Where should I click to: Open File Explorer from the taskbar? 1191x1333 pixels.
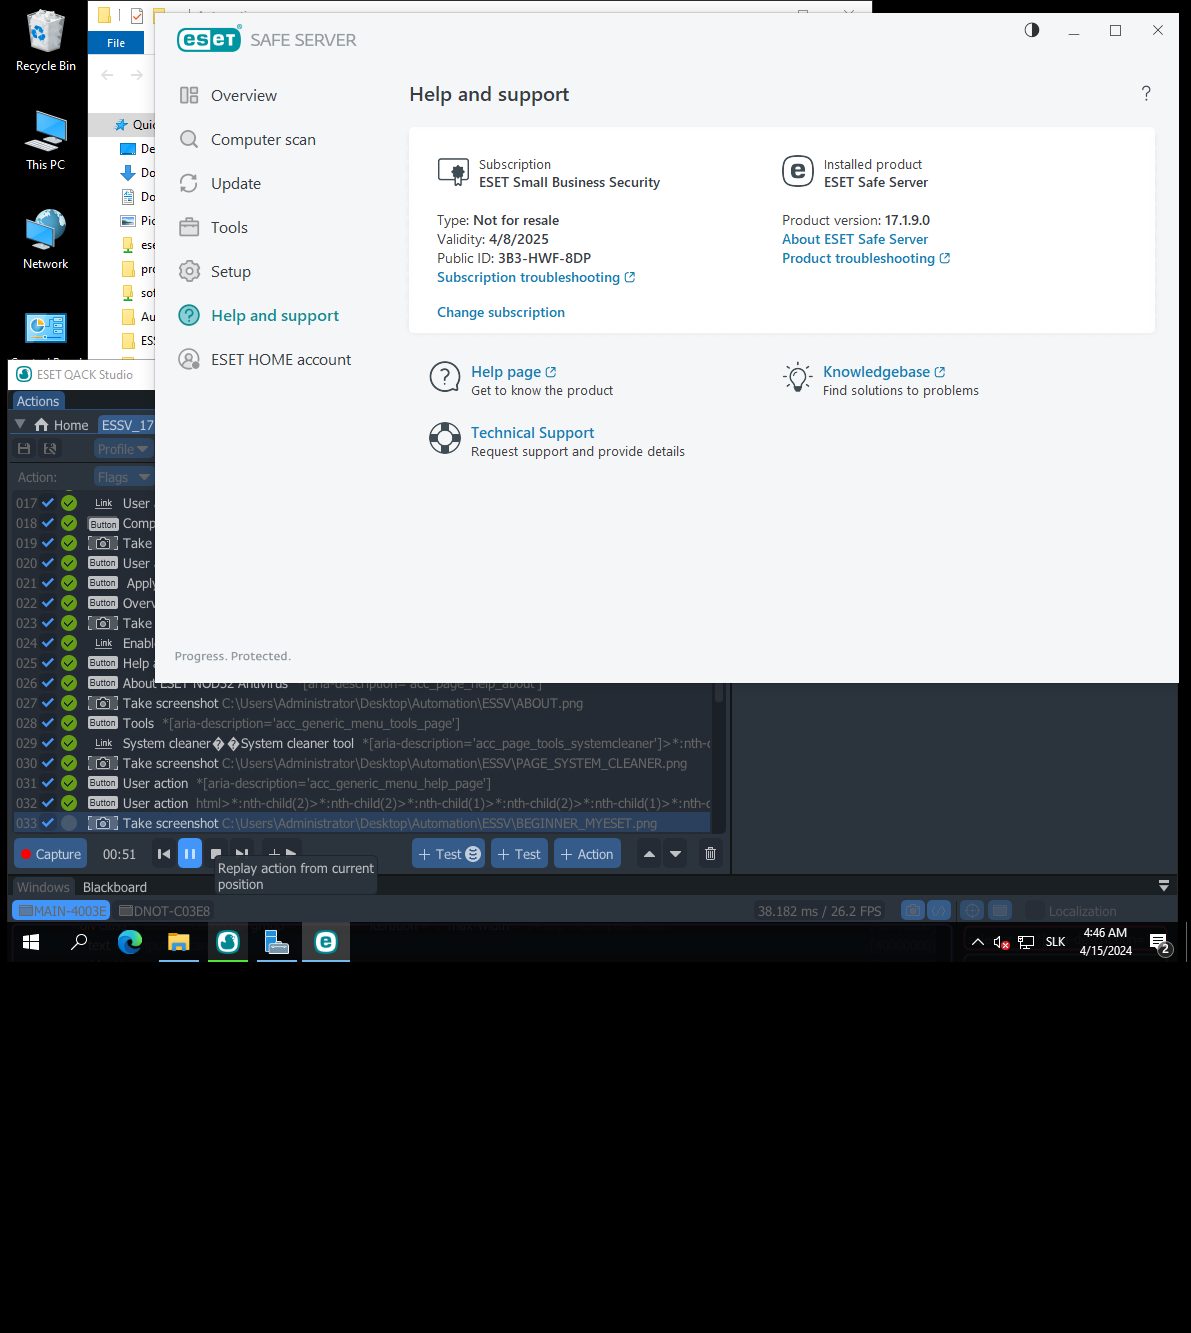(179, 942)
